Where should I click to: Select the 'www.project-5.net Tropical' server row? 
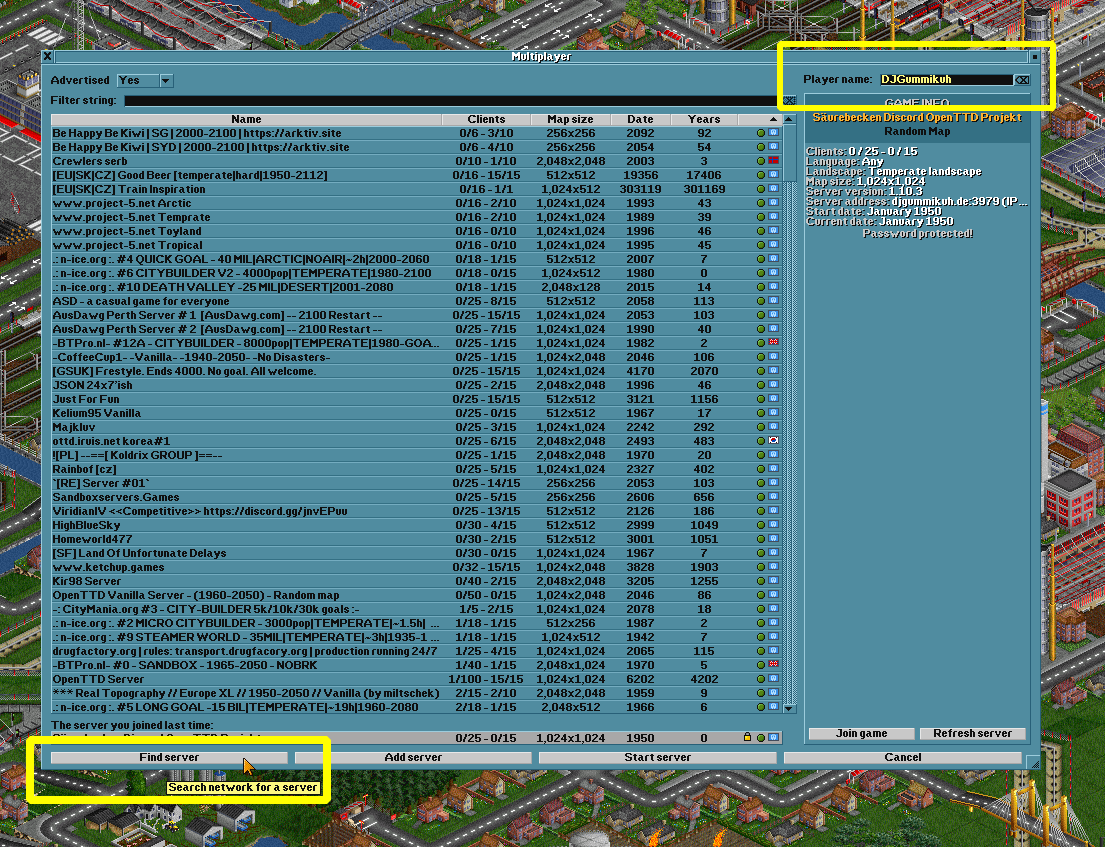(416, 245)
